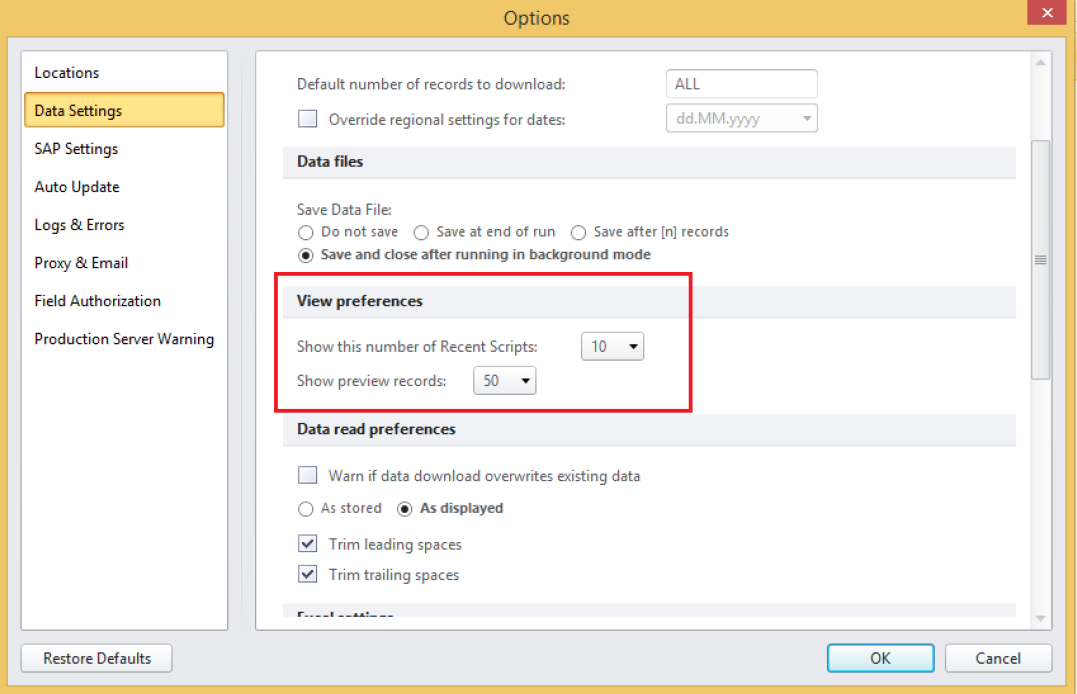The width and height of the screenshot is (1077, 694).
Task: Select the As stored radio button
Action: (x=306, y=508)
